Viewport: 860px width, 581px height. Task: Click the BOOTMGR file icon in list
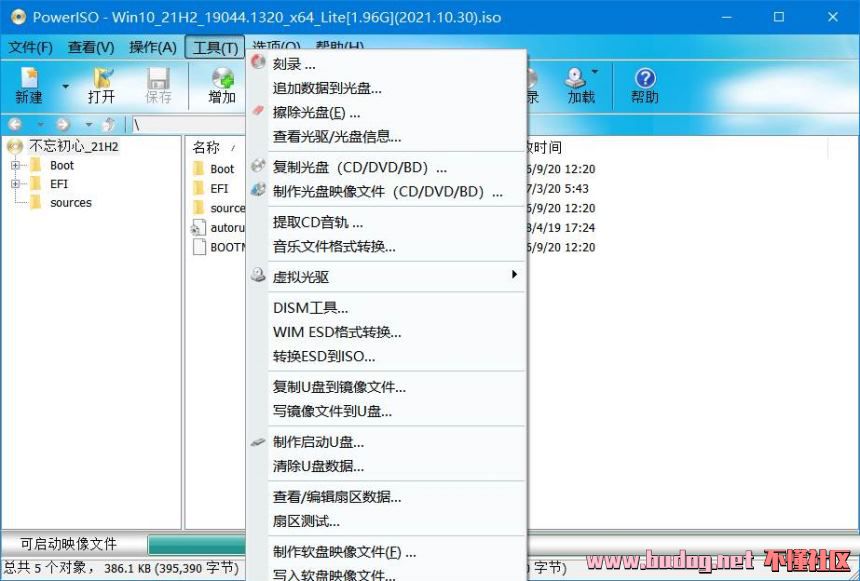tap(199, 247)
